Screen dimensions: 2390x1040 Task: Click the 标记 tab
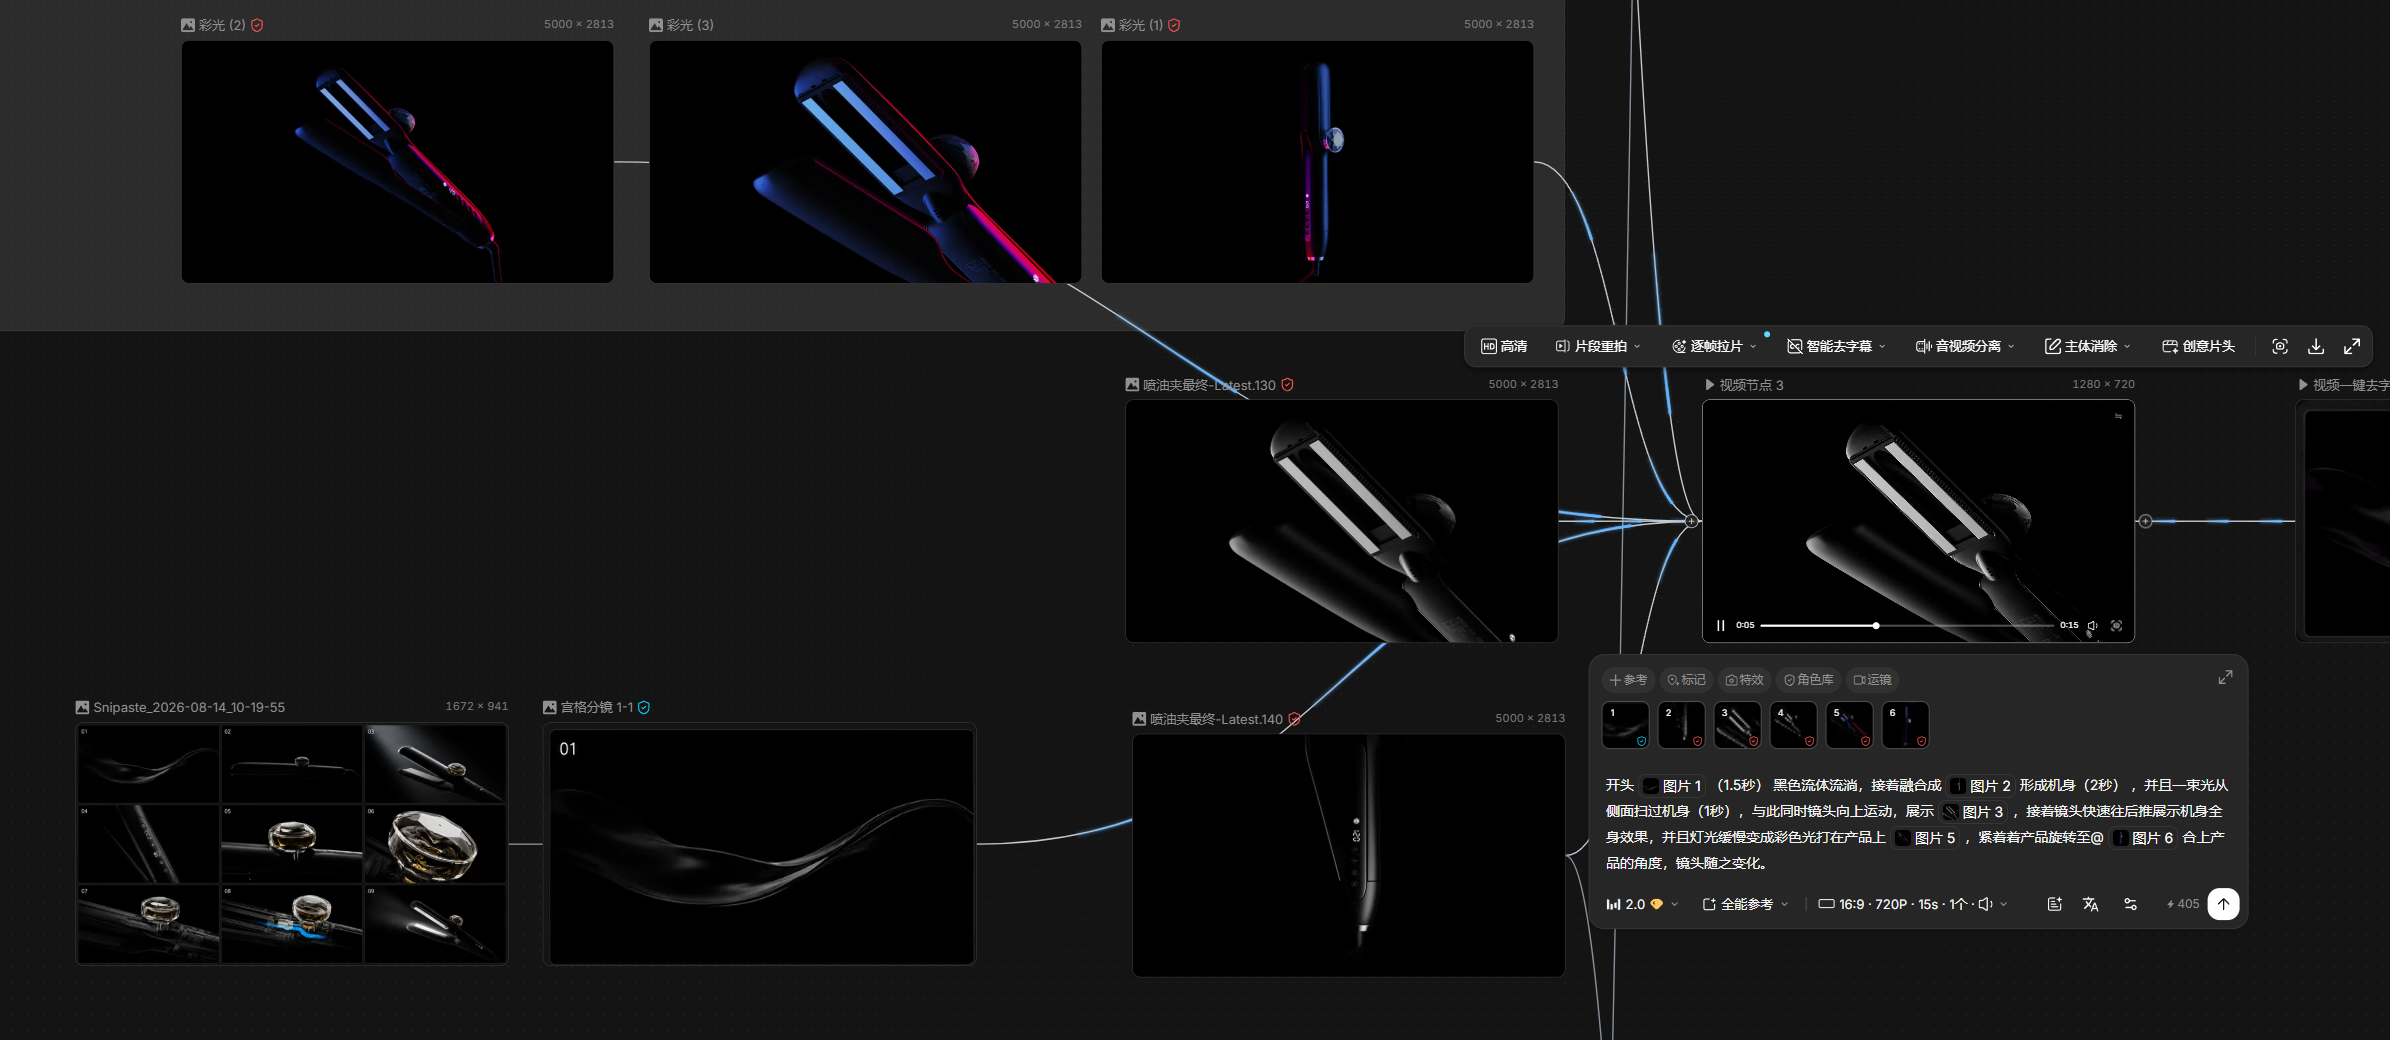pyautogui.click(x=1686, y=680)
